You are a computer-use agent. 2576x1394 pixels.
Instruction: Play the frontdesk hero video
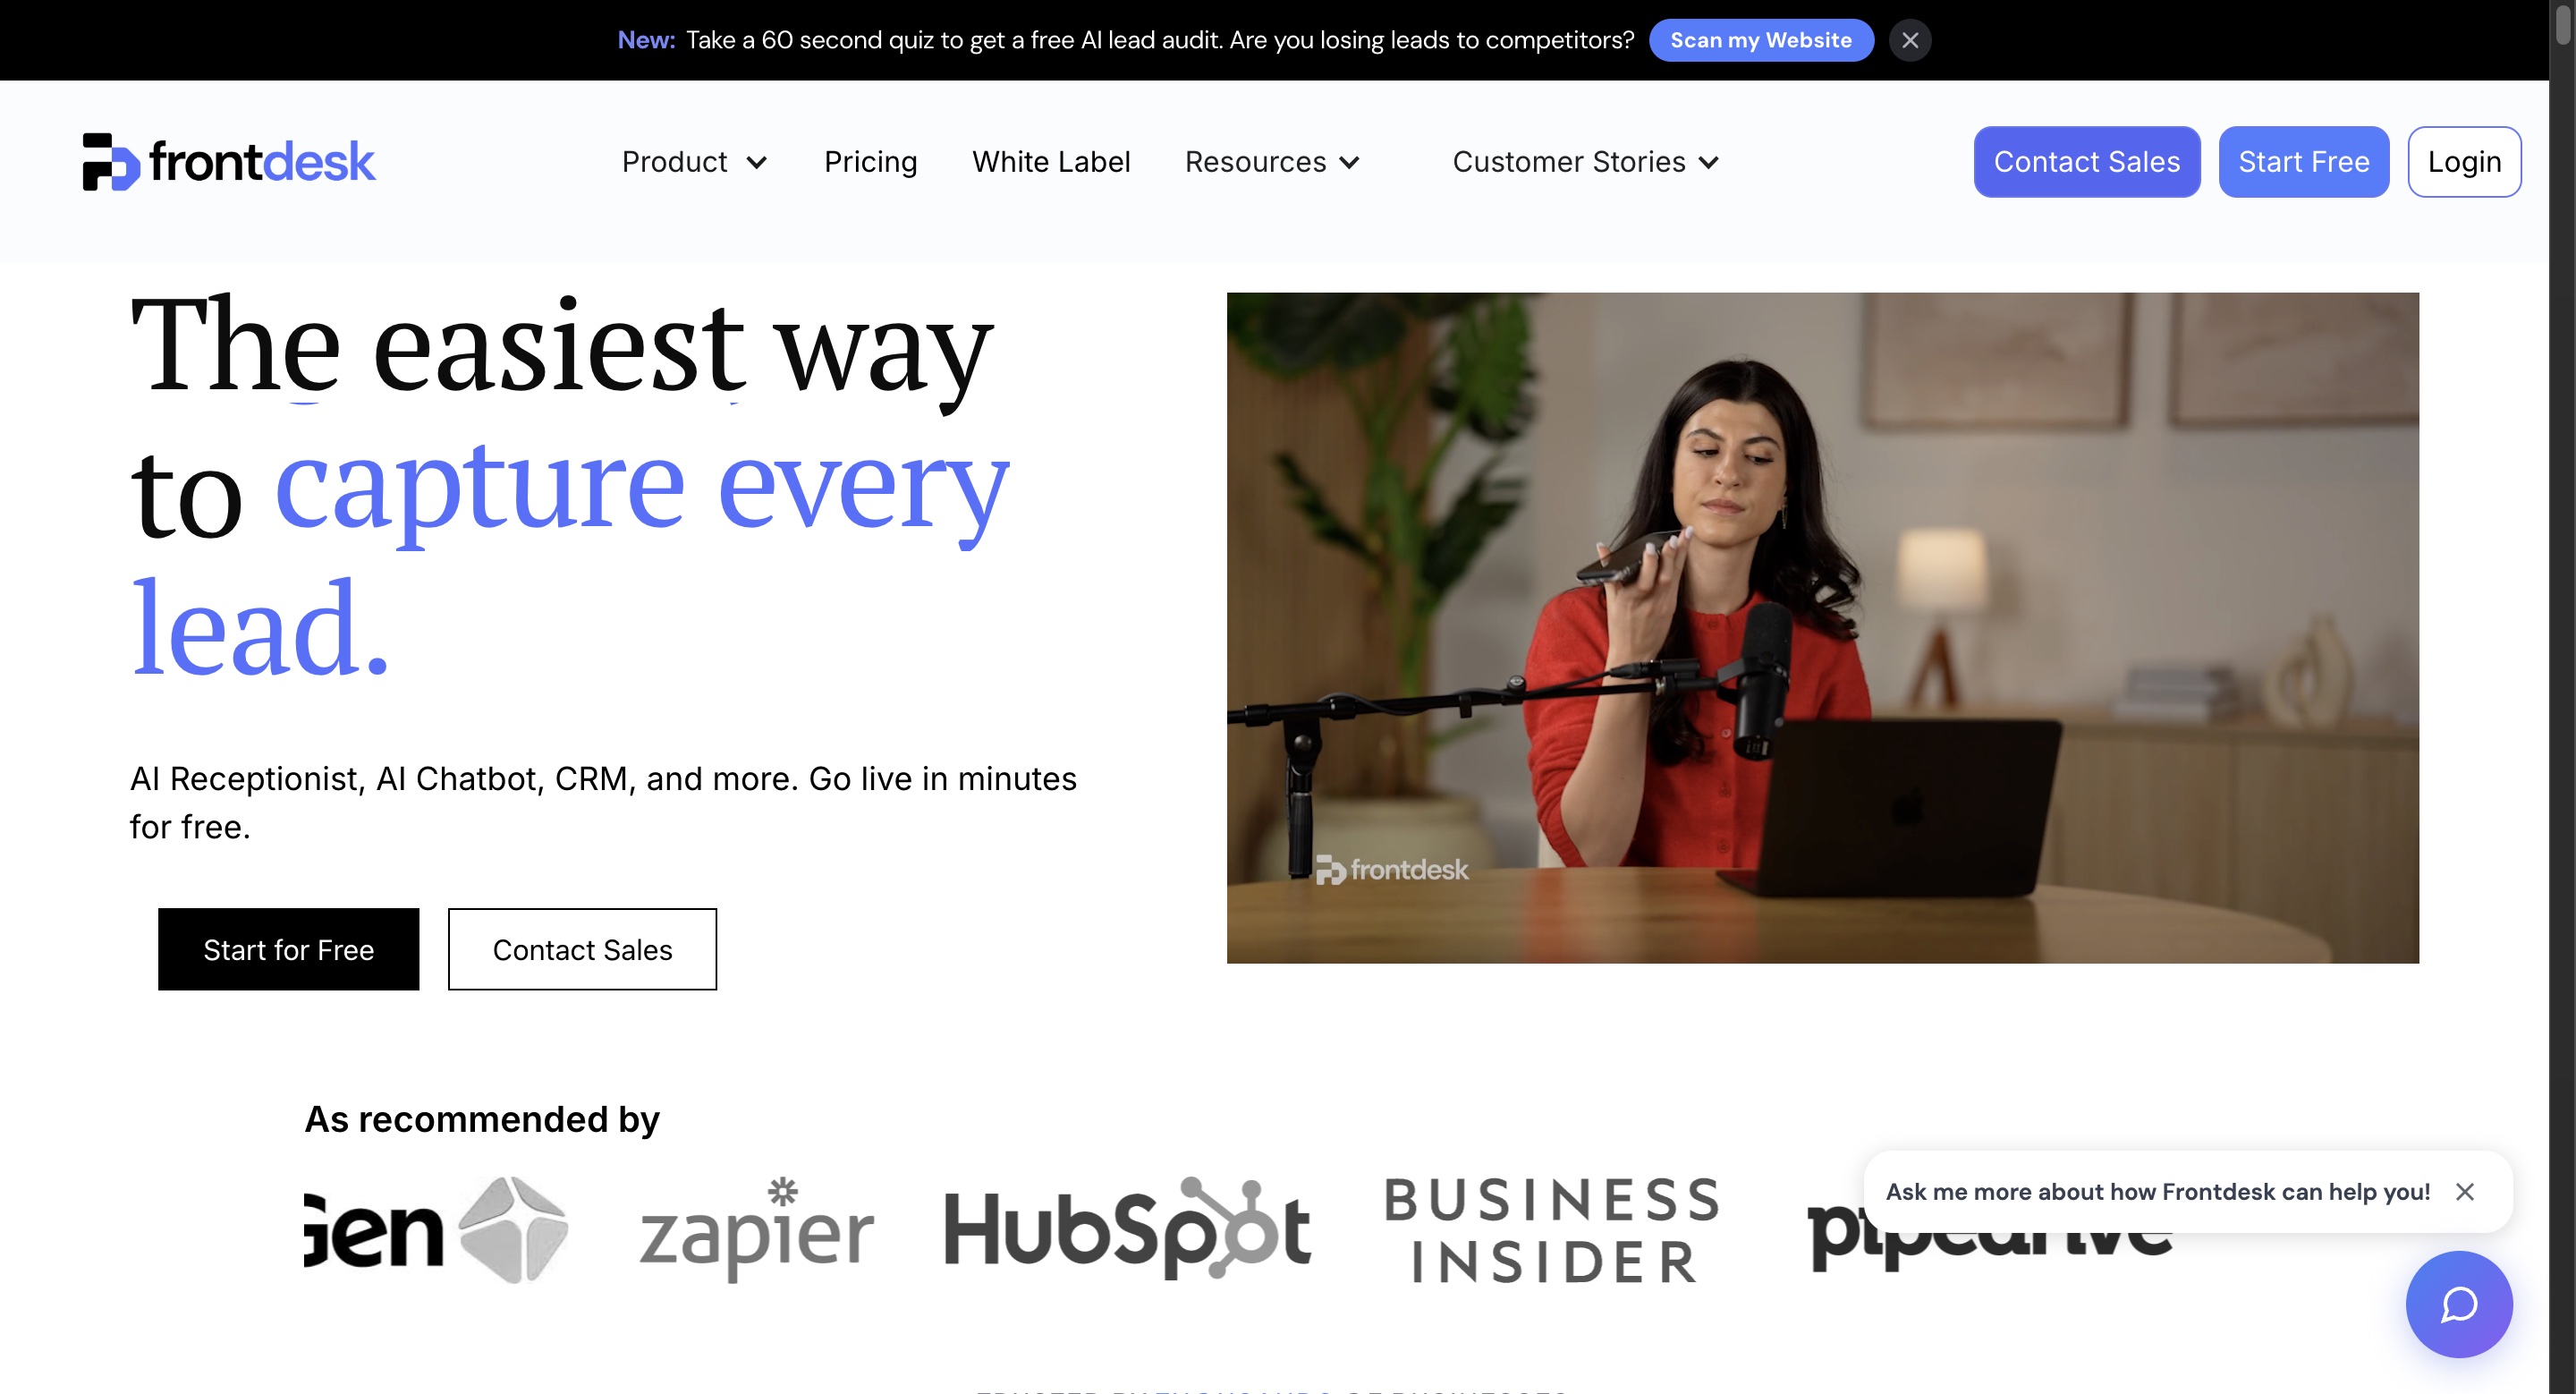1823,628
